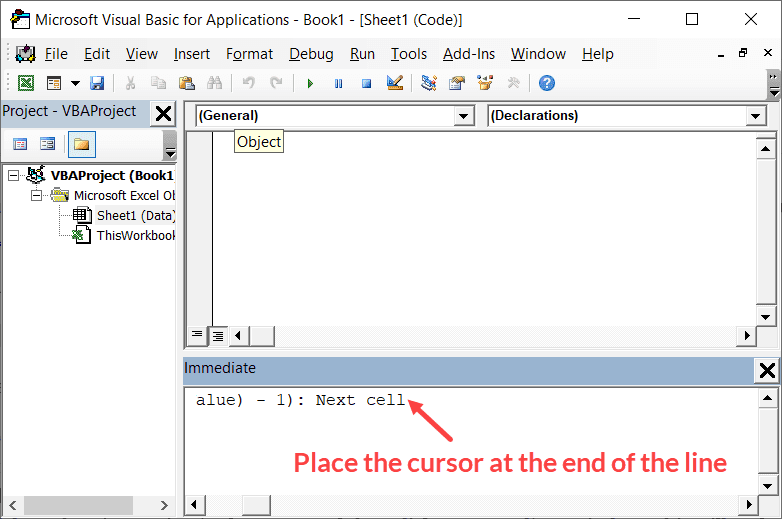This screenshot has height=519, width=782.
Task: Open the Add-Ins menu
Action: point(469,54)
